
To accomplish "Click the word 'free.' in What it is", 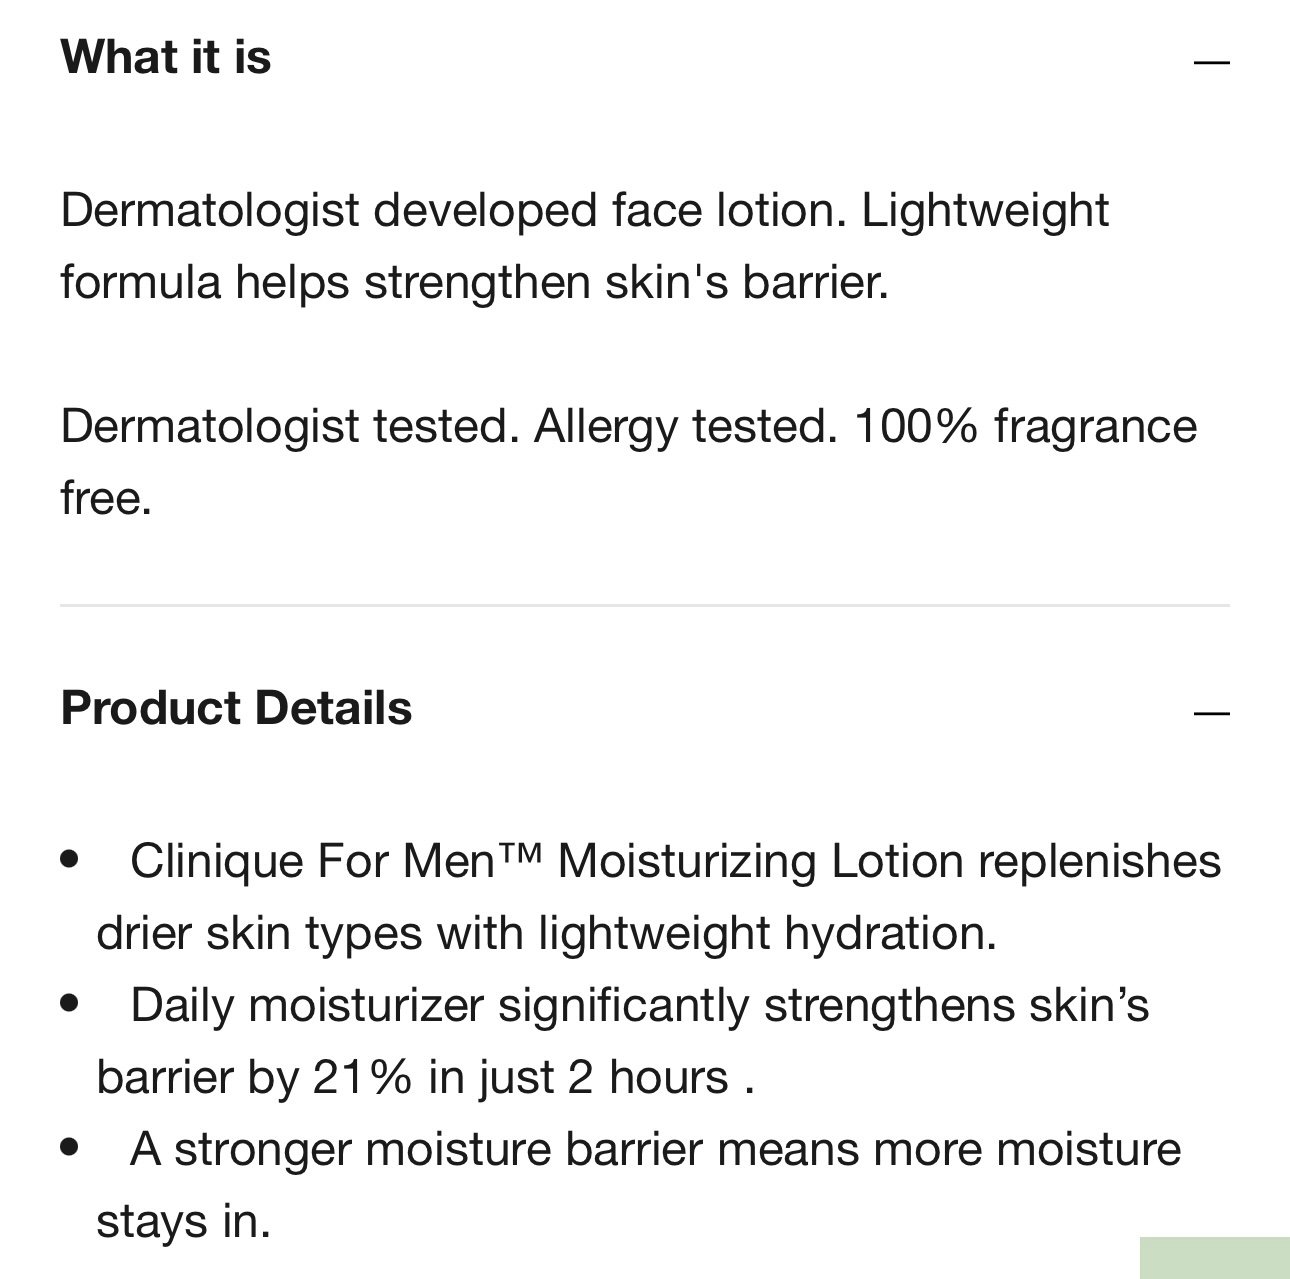I will click(106, 498).
